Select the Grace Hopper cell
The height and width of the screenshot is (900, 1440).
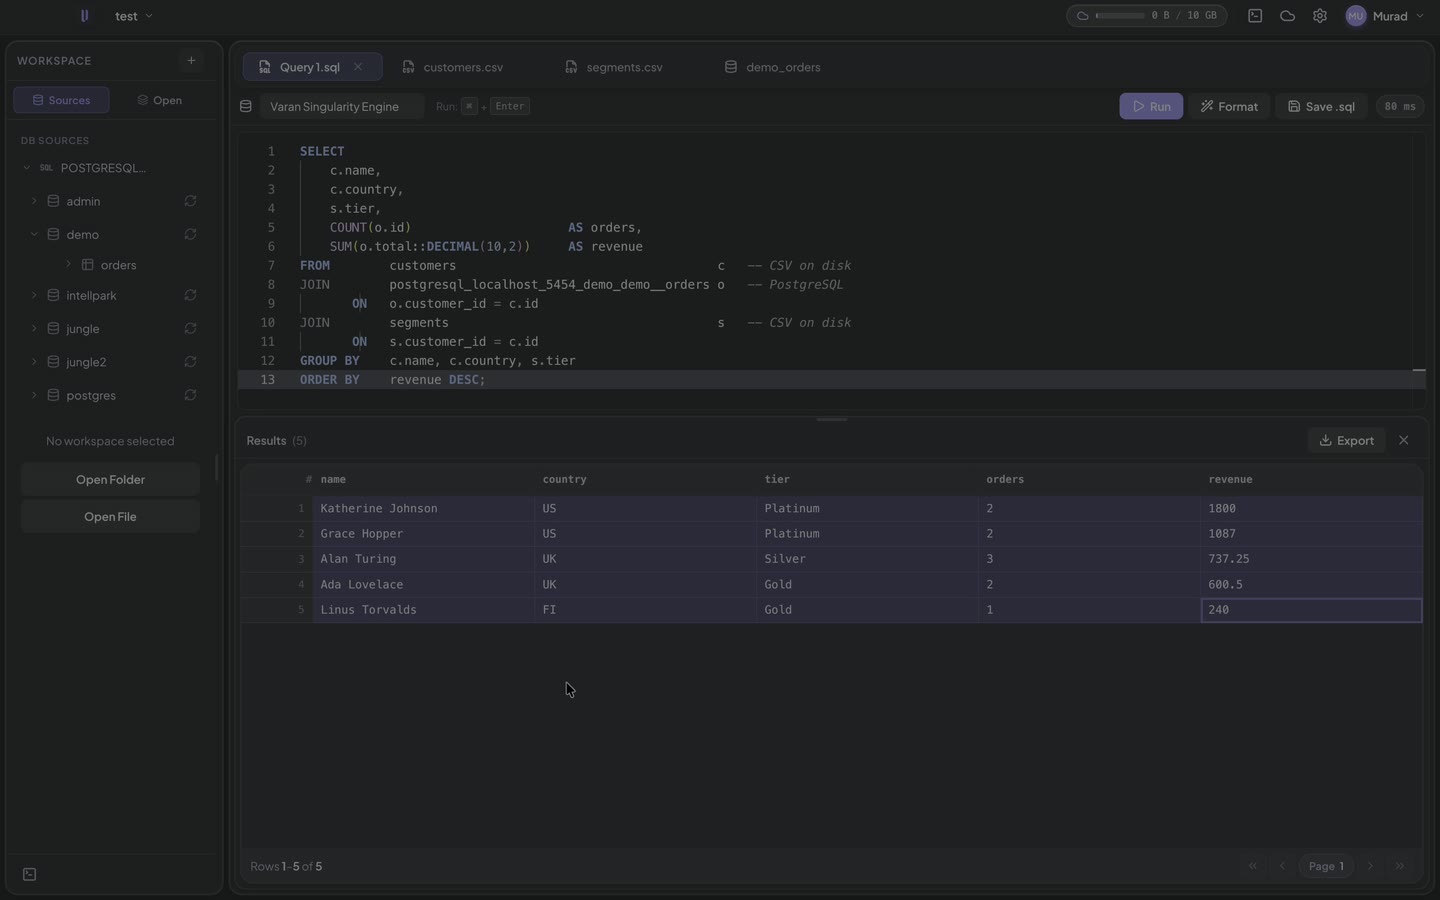424,534
